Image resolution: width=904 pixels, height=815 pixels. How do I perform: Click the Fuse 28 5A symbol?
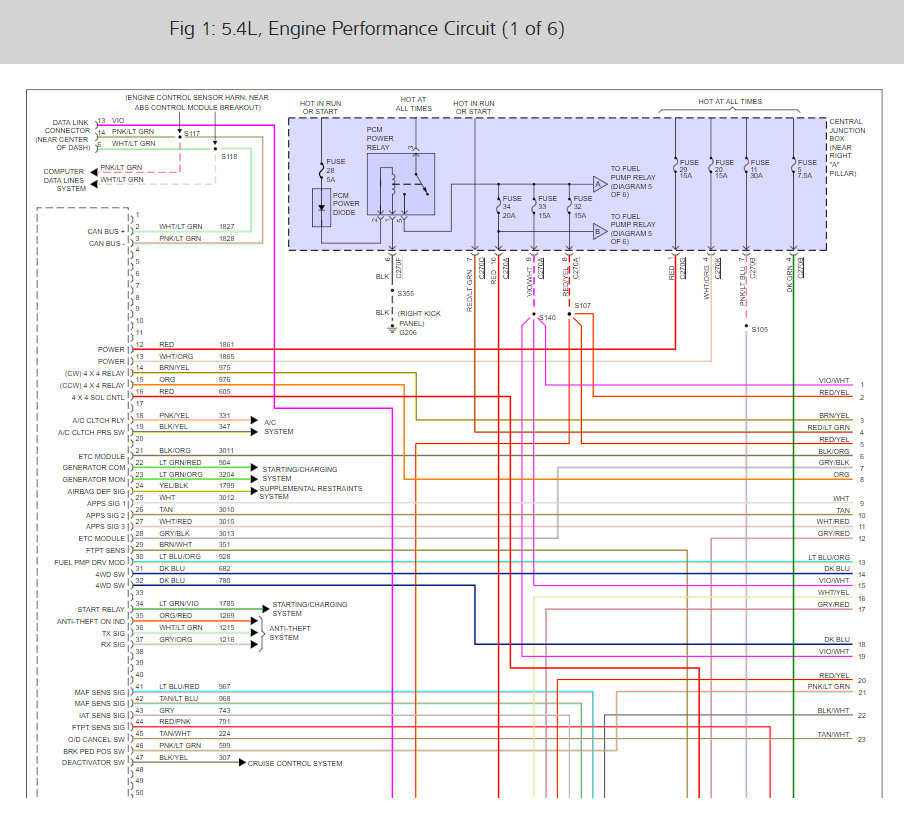[x=322, y=170]
